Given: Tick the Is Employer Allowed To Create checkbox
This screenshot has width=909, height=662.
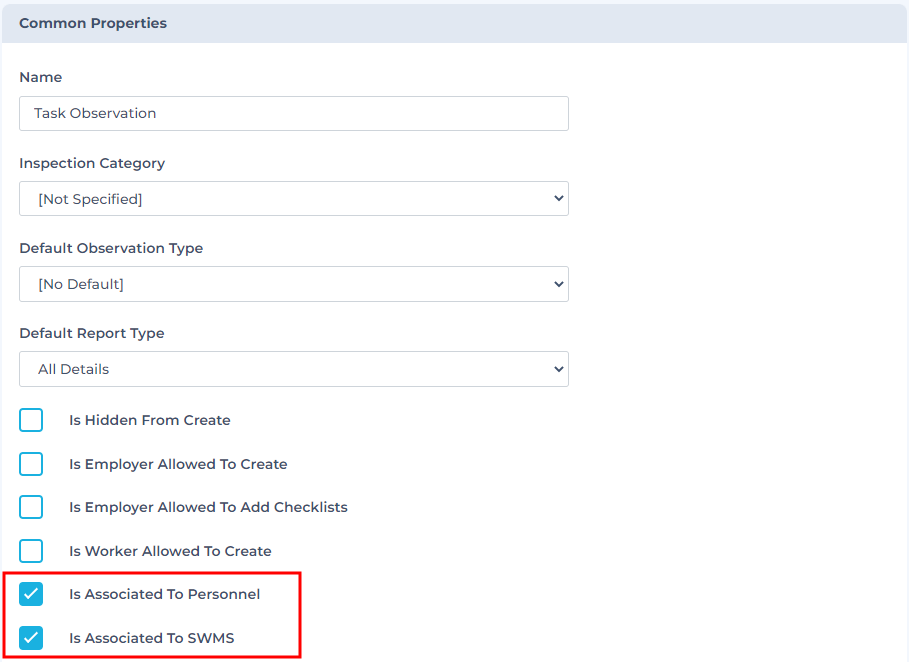Looking at the screenshot, I should pos(32,464).
